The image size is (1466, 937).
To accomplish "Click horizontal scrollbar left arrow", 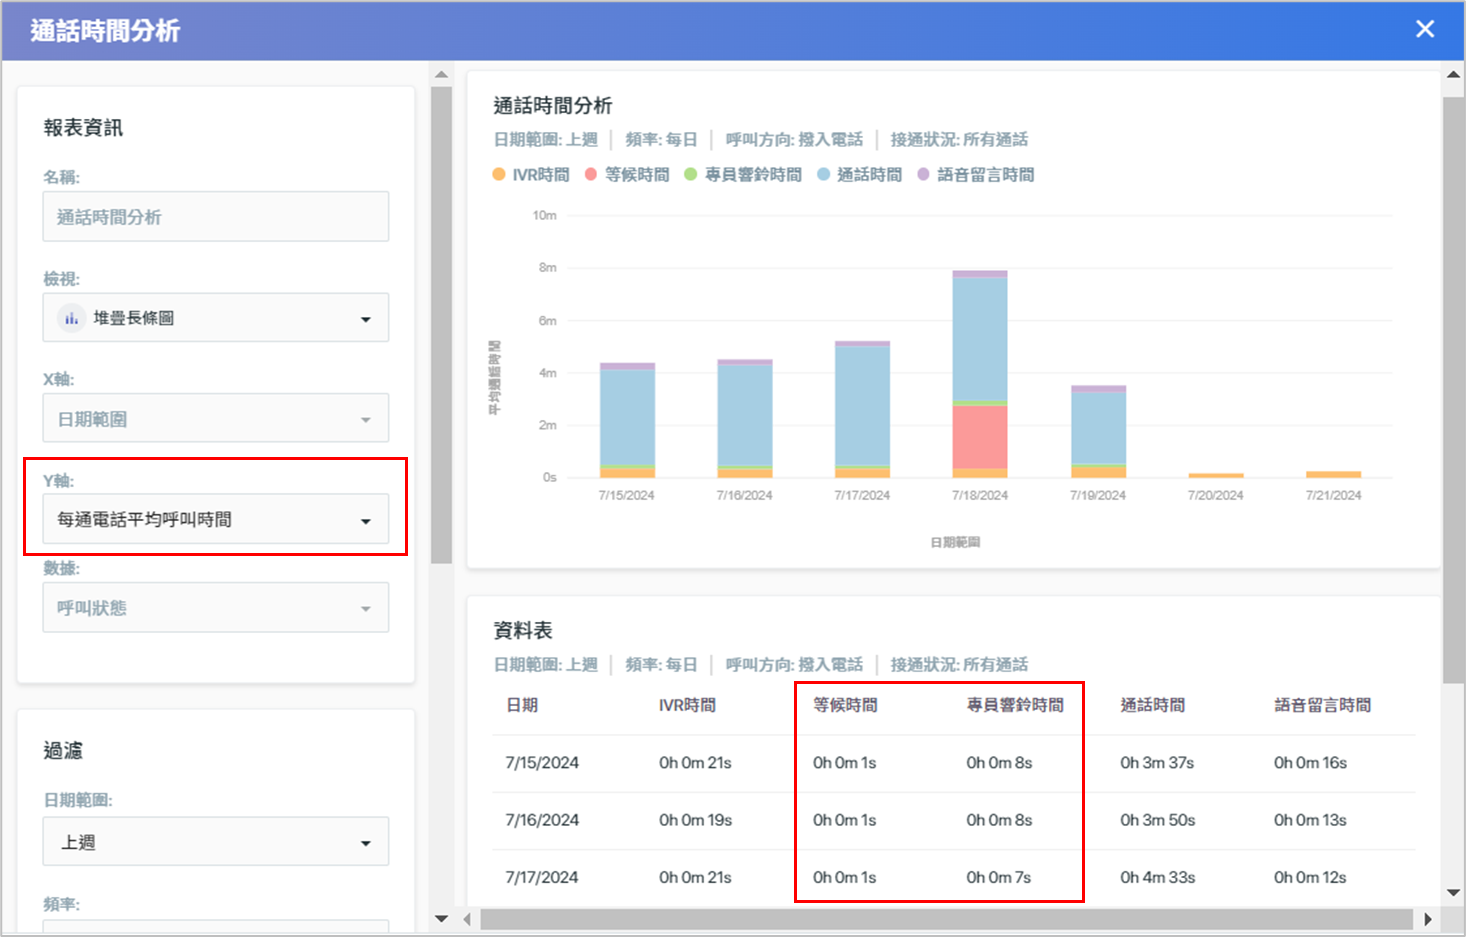I will [468, 918].
